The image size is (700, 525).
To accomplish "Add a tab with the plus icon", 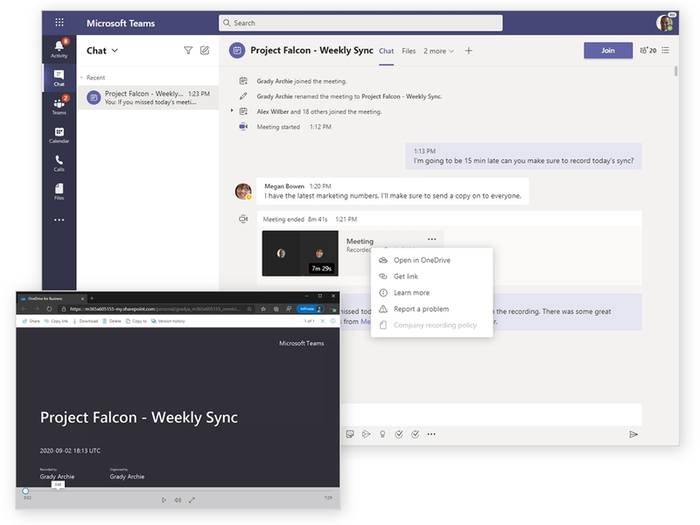I will 468,51.
